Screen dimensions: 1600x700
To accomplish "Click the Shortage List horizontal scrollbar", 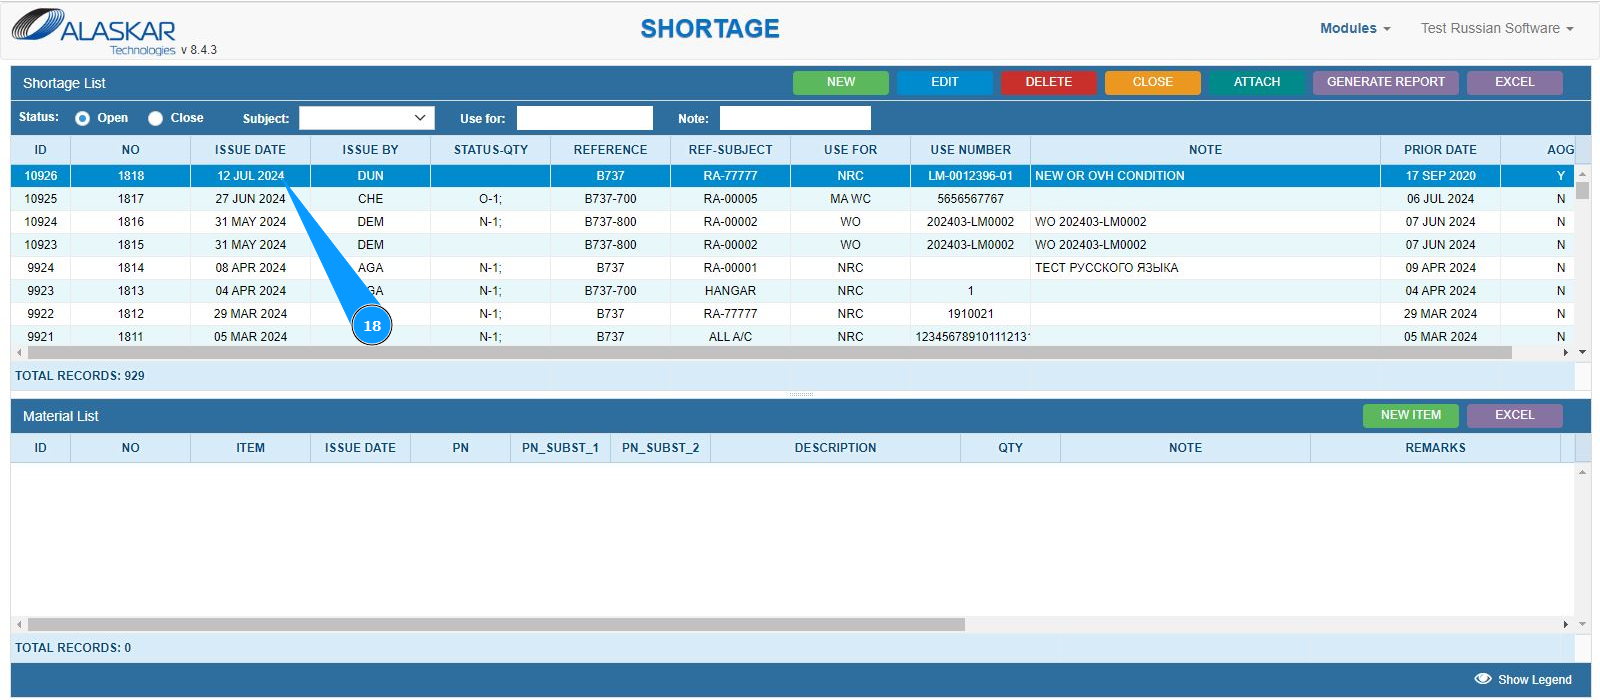I will point(770,353).
